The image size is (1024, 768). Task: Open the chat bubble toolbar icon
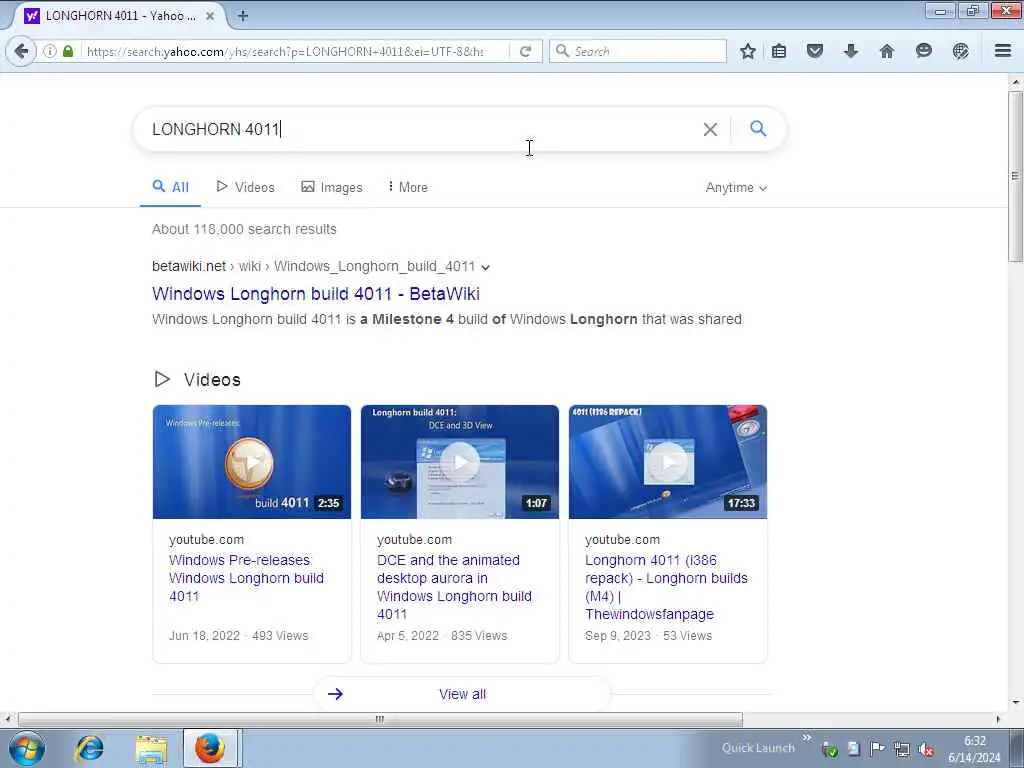(923, 51)
